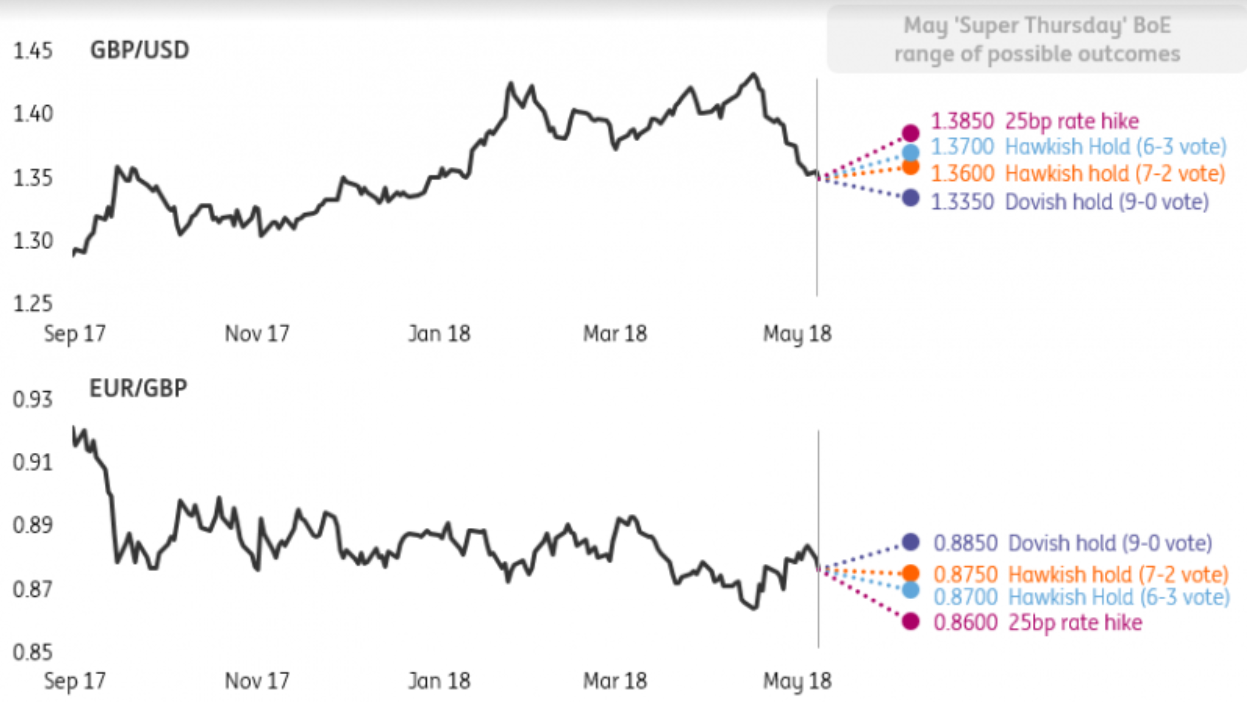Select the '0.8750 Hawkish hold (7-2 vote)' label
The image size is (1247, 702).
1079,575
